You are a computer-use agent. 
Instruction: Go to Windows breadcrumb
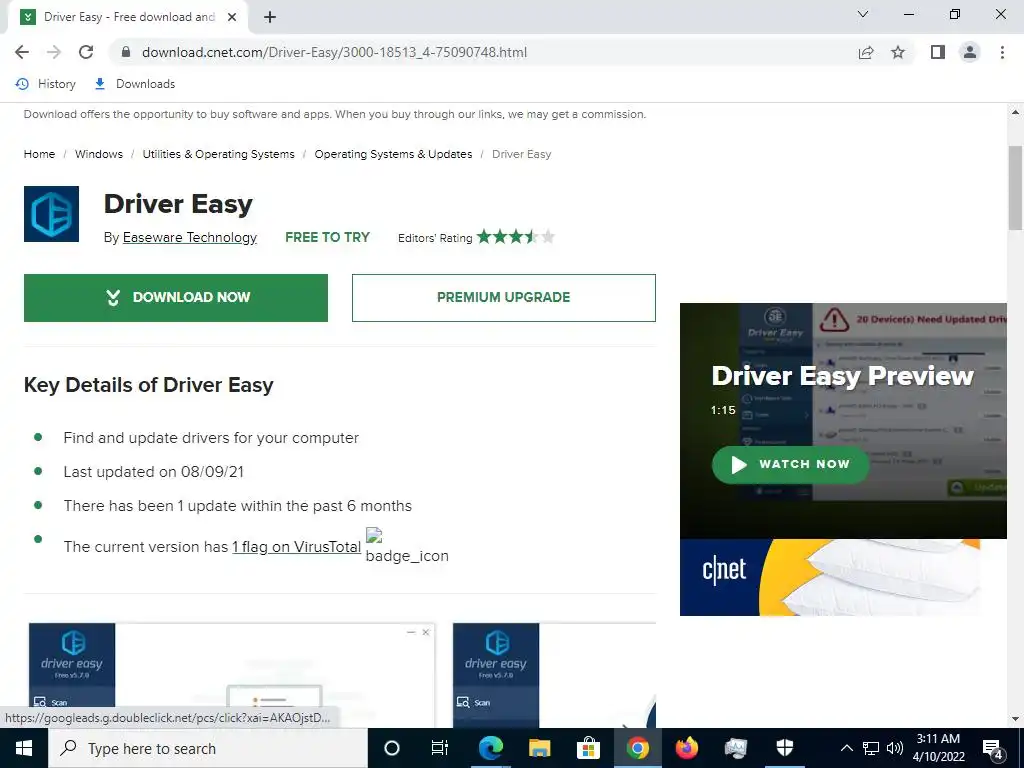[x=99, y=154]
